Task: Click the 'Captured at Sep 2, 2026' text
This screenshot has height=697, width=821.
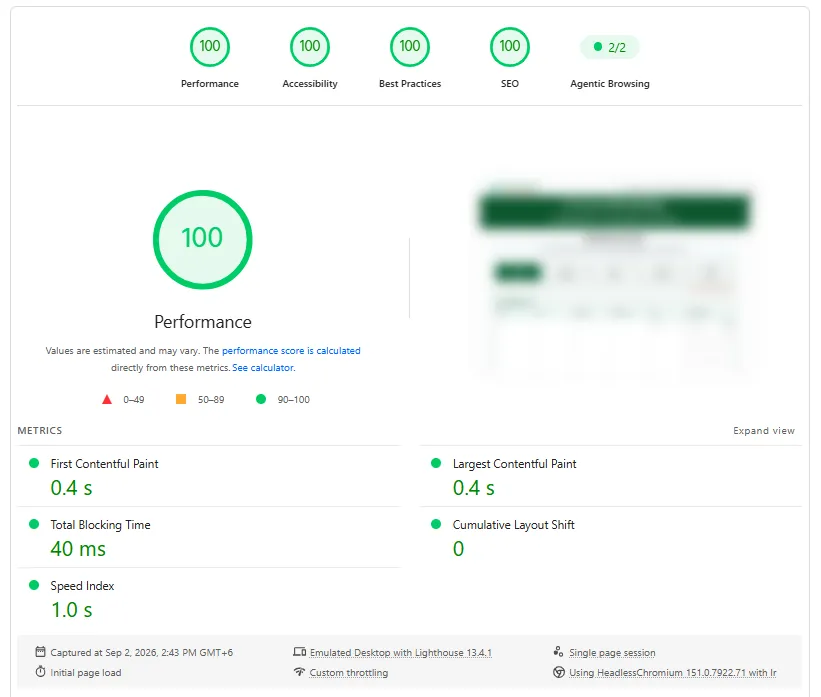Action: coord(141,652)
